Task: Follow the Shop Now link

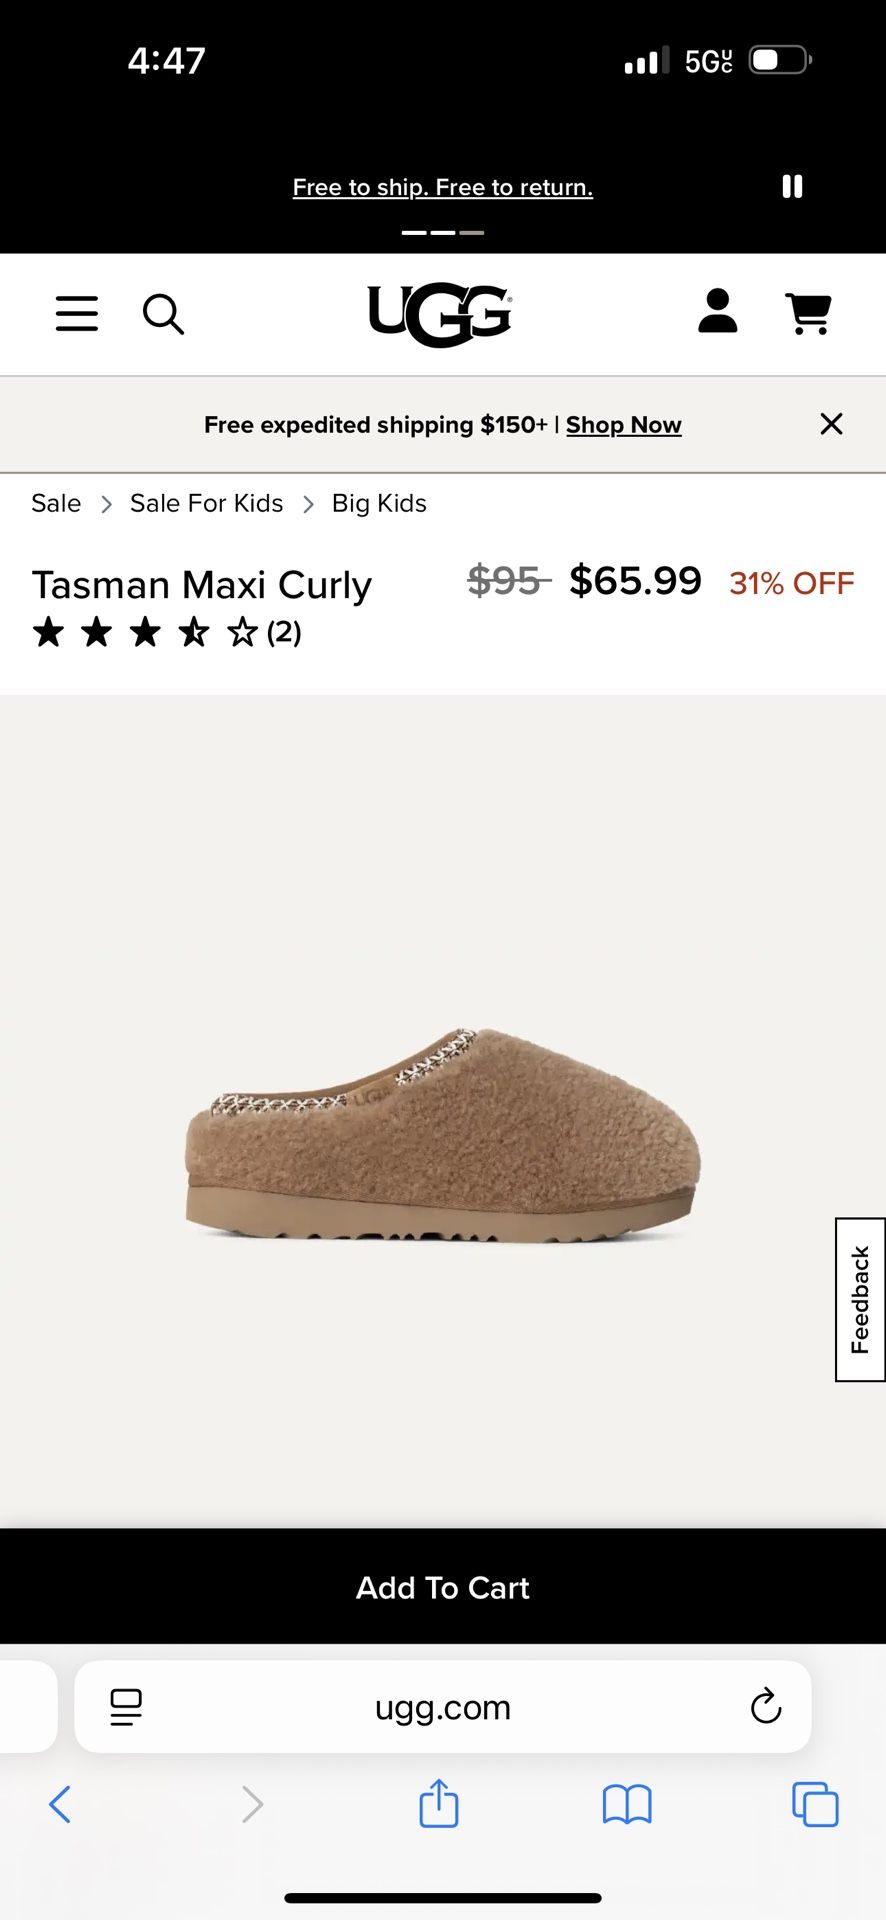Action: [623, 425]
